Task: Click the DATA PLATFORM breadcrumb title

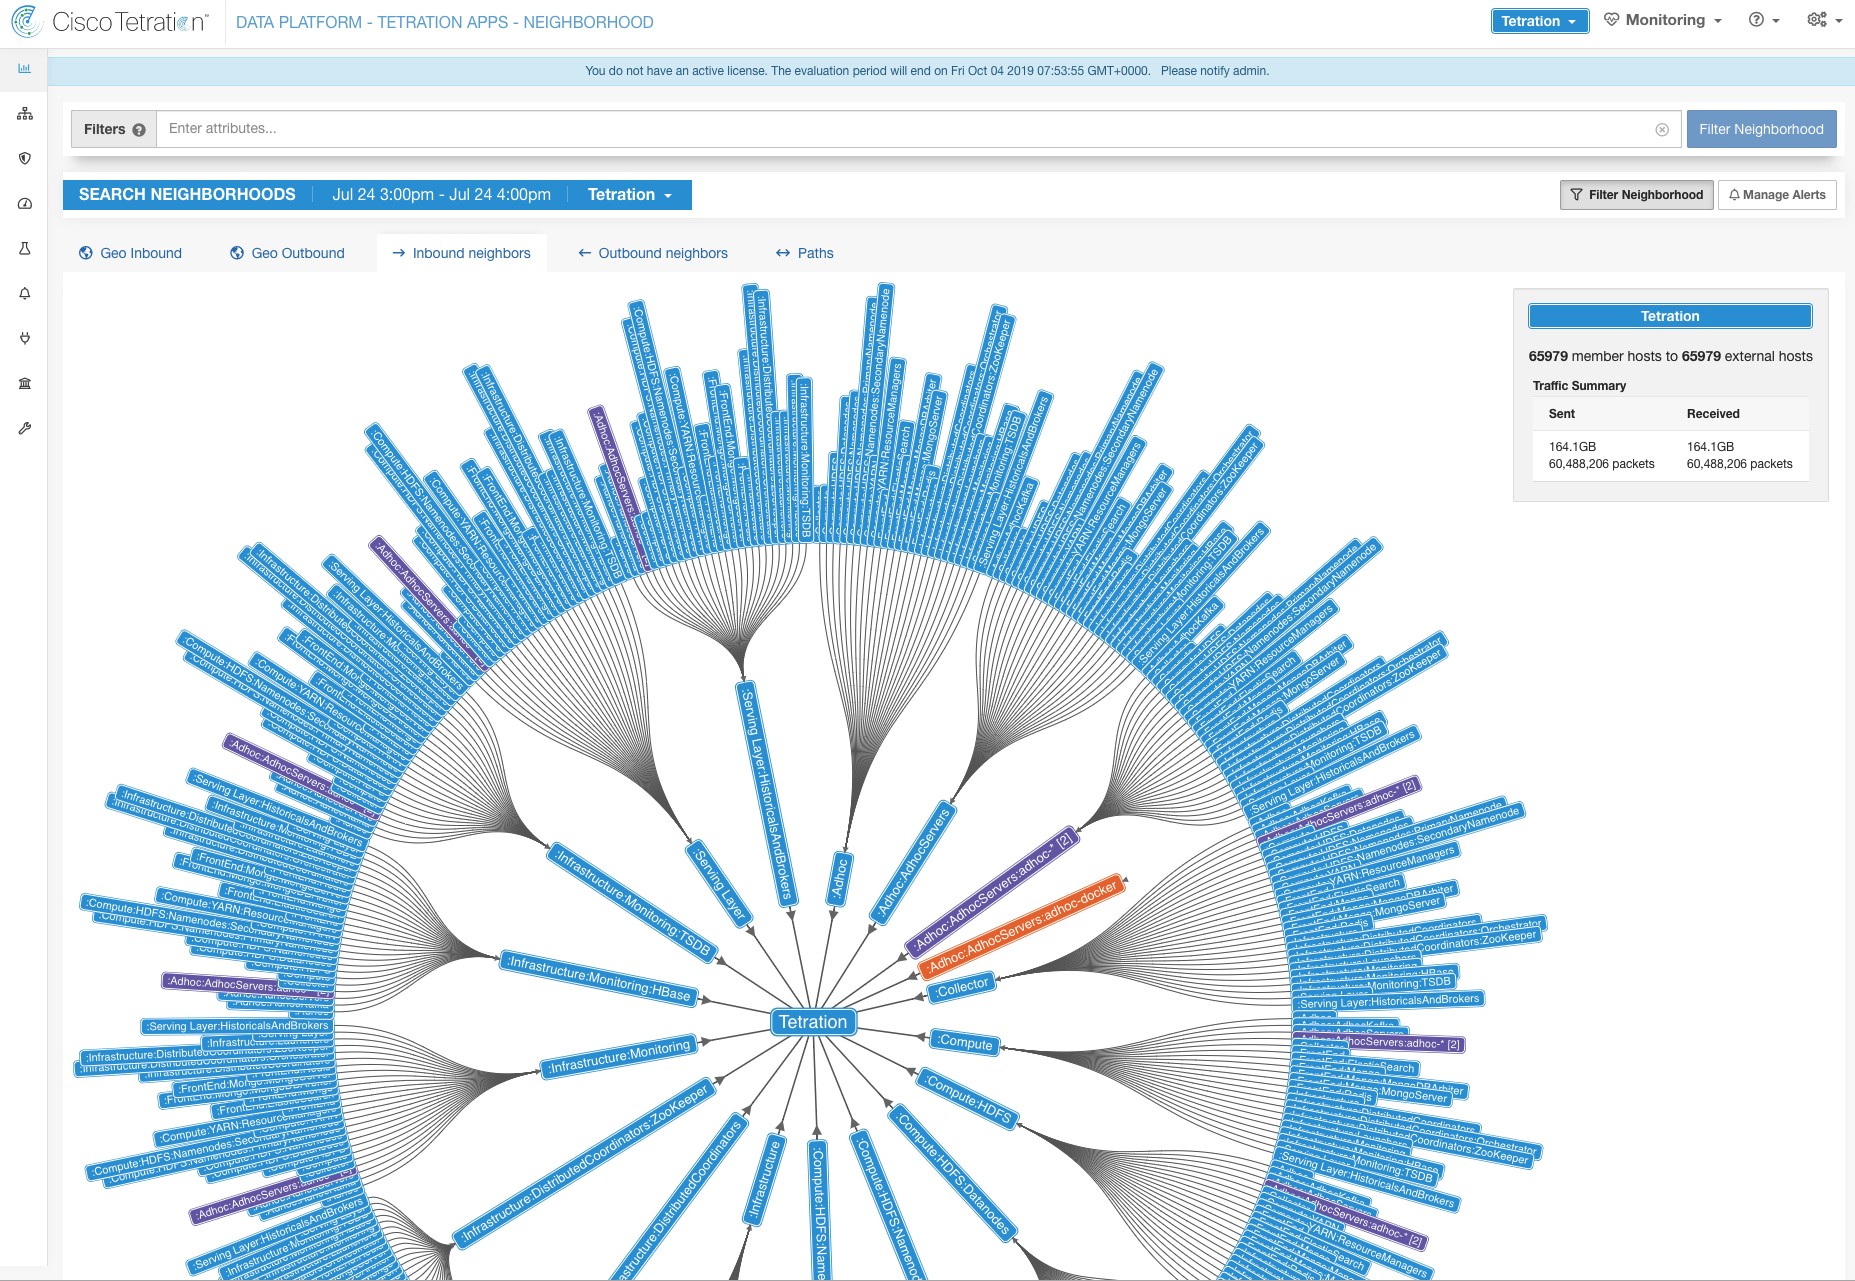Action: coord(445,22)
